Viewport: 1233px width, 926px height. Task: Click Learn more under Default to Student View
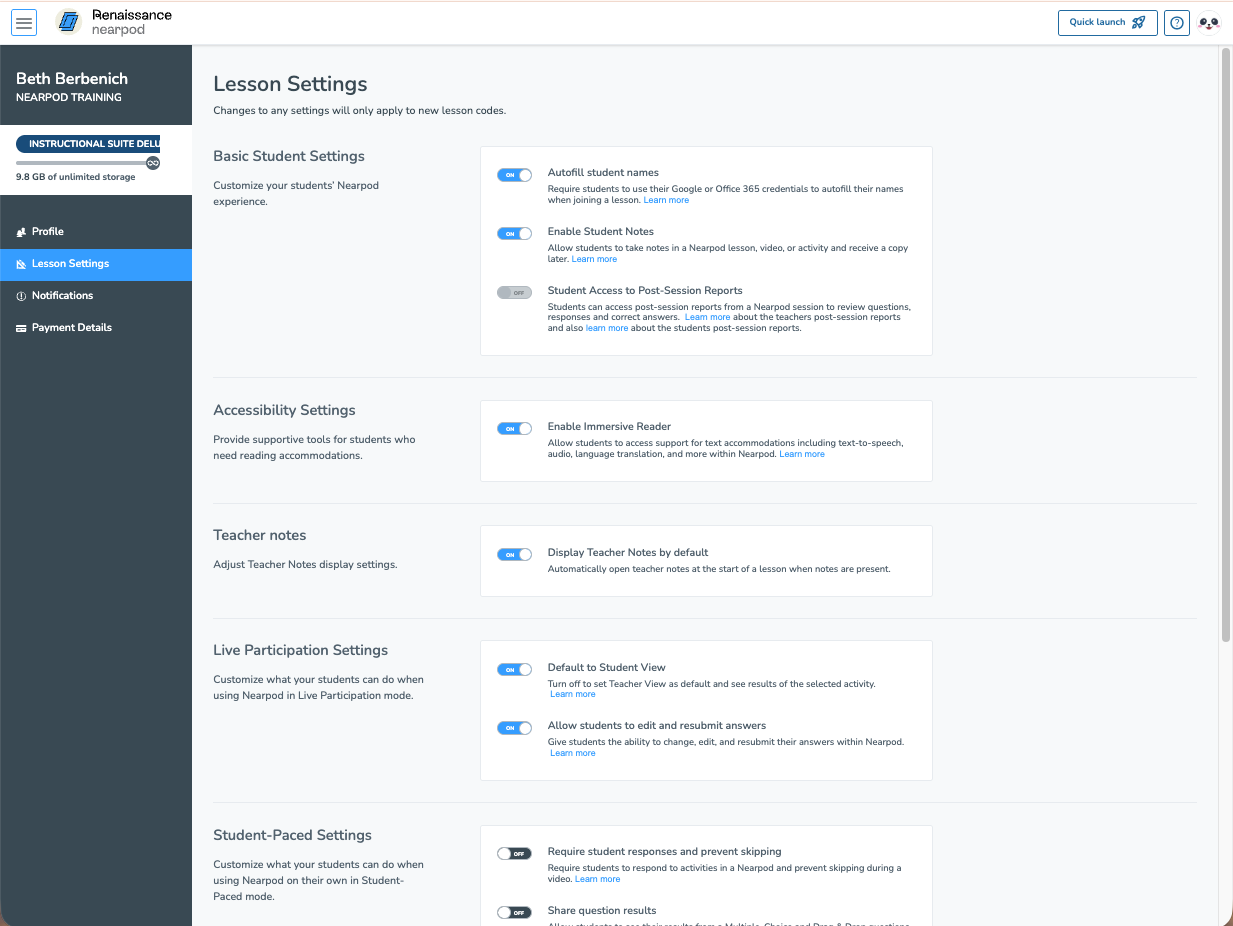(573, 694)
